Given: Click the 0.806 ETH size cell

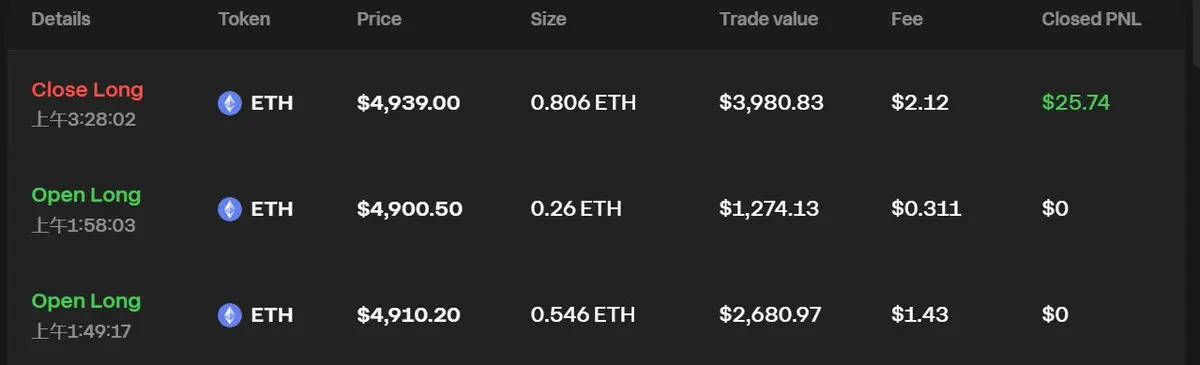Looking at the screenshot, I should pos(583,103).
